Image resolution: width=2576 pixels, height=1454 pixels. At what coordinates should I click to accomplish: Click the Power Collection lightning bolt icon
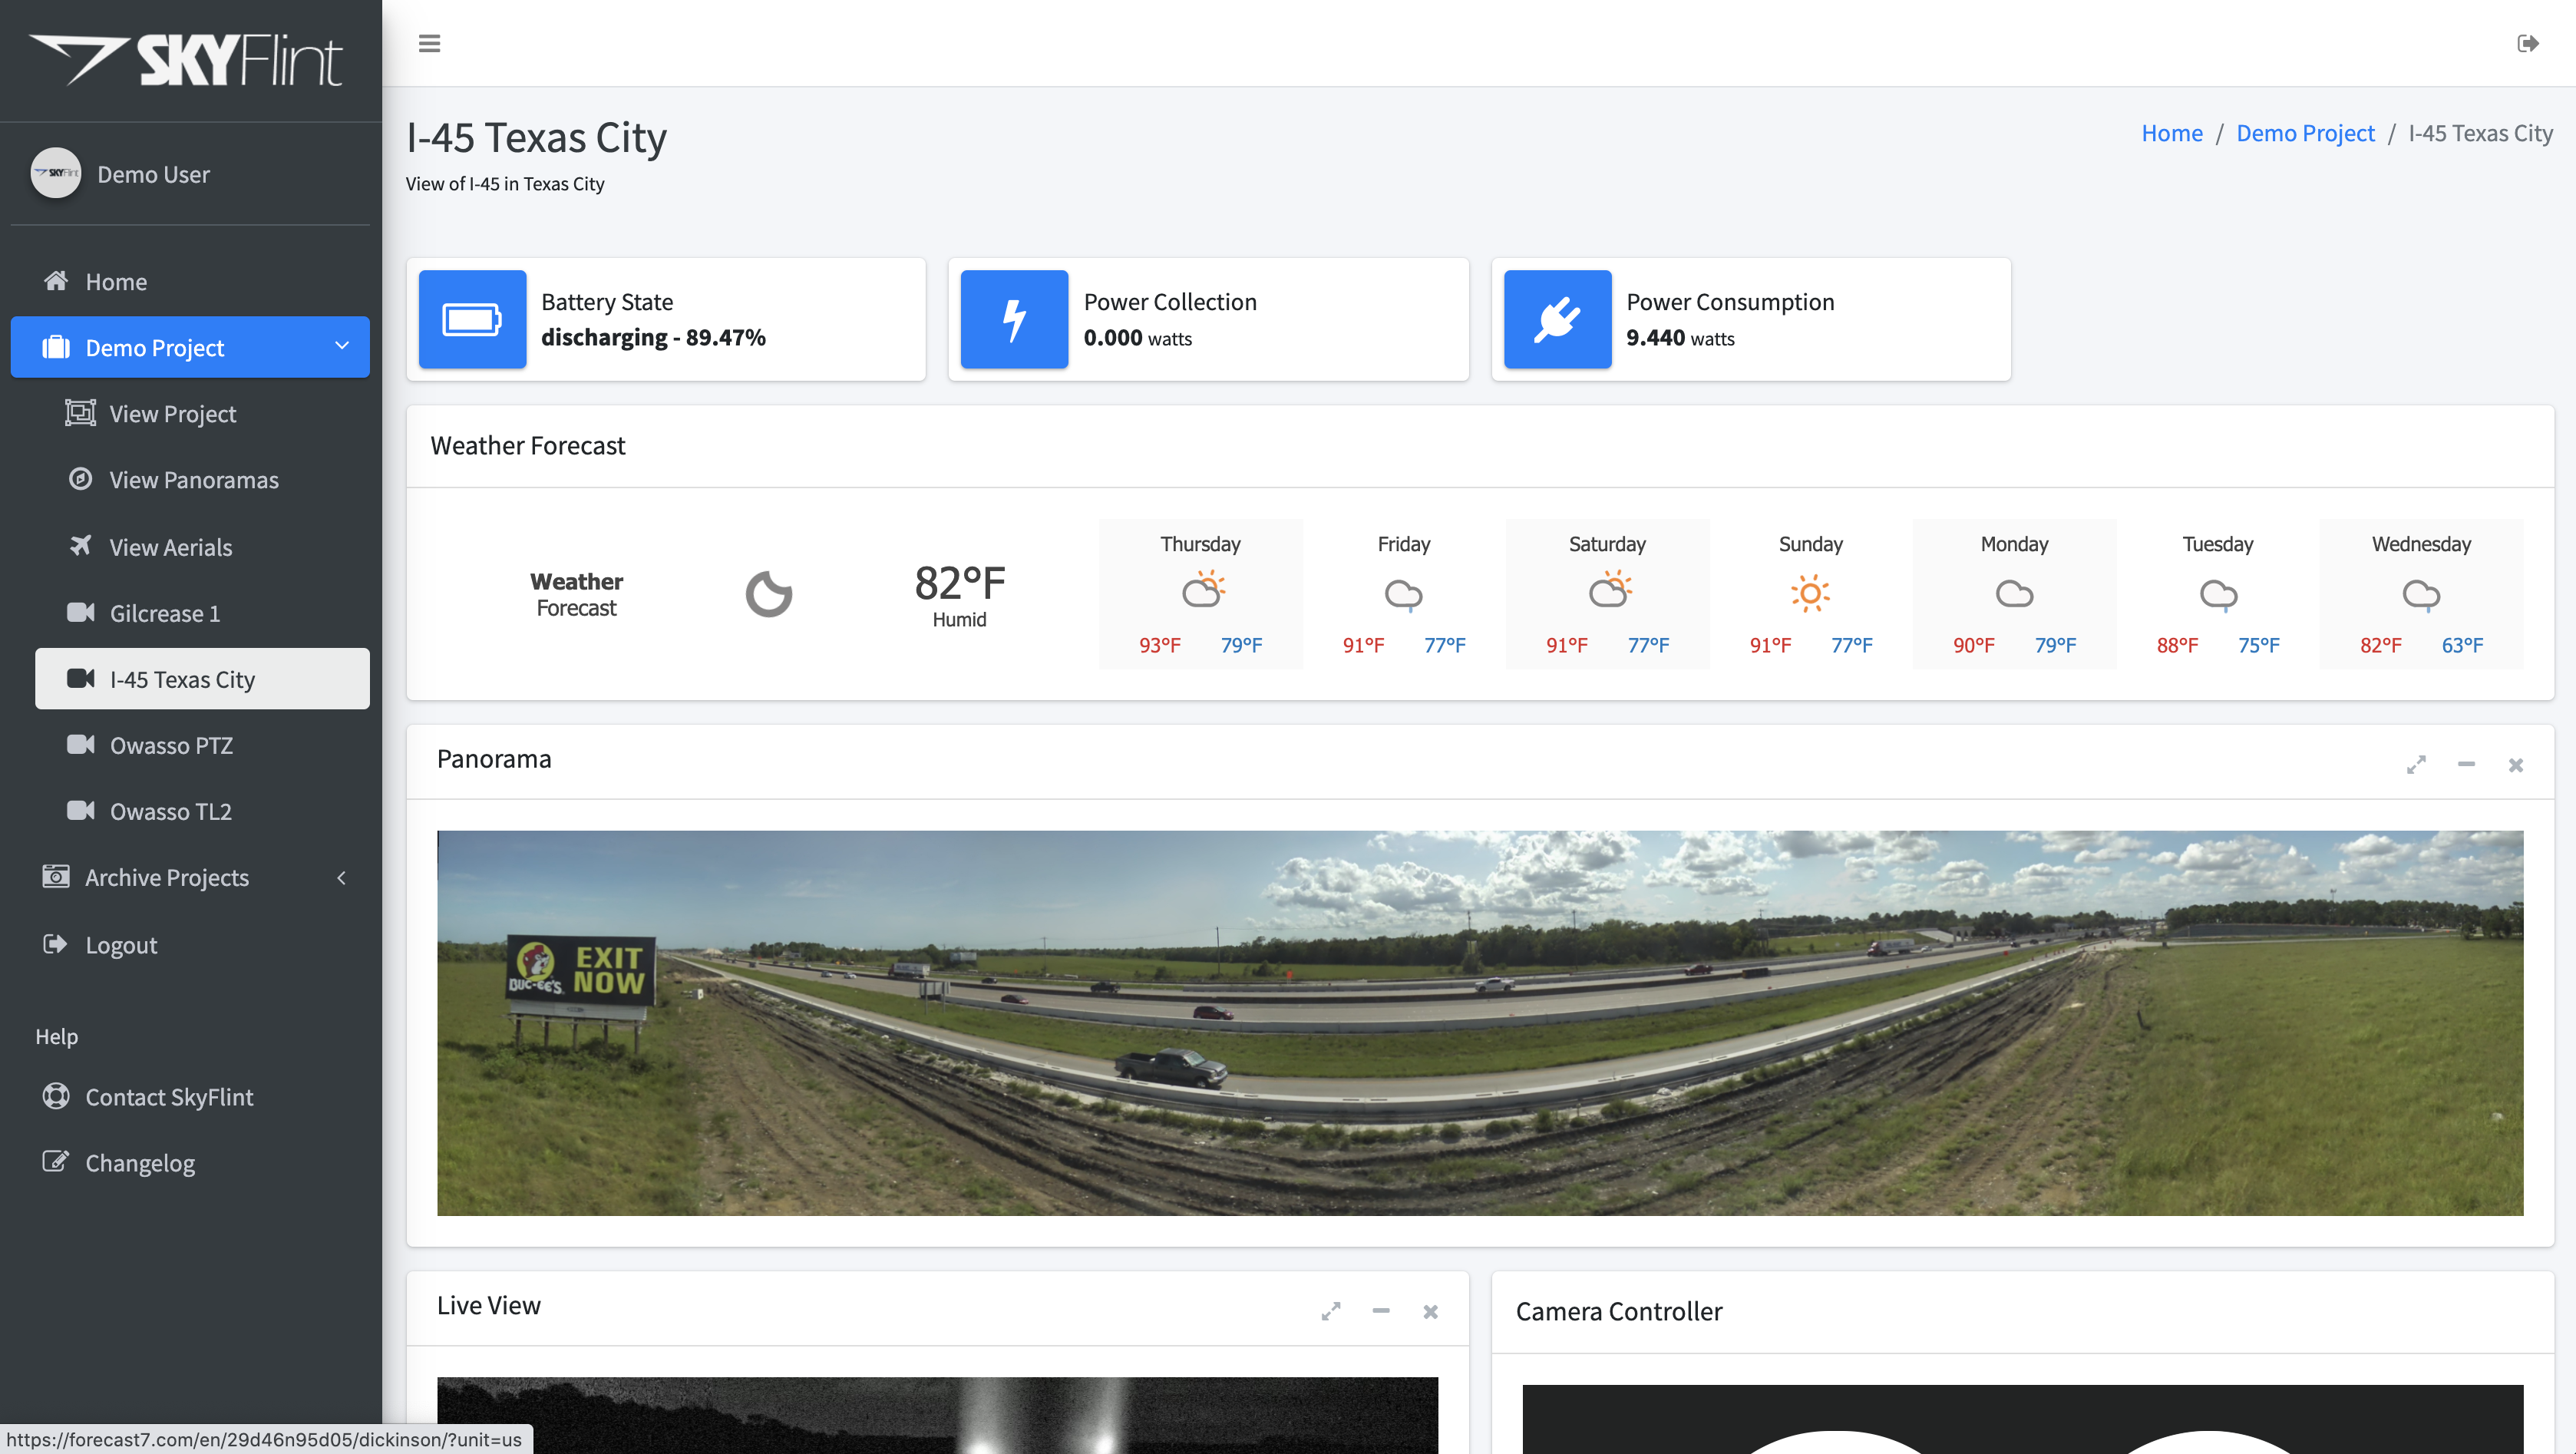click(1014, 319)
